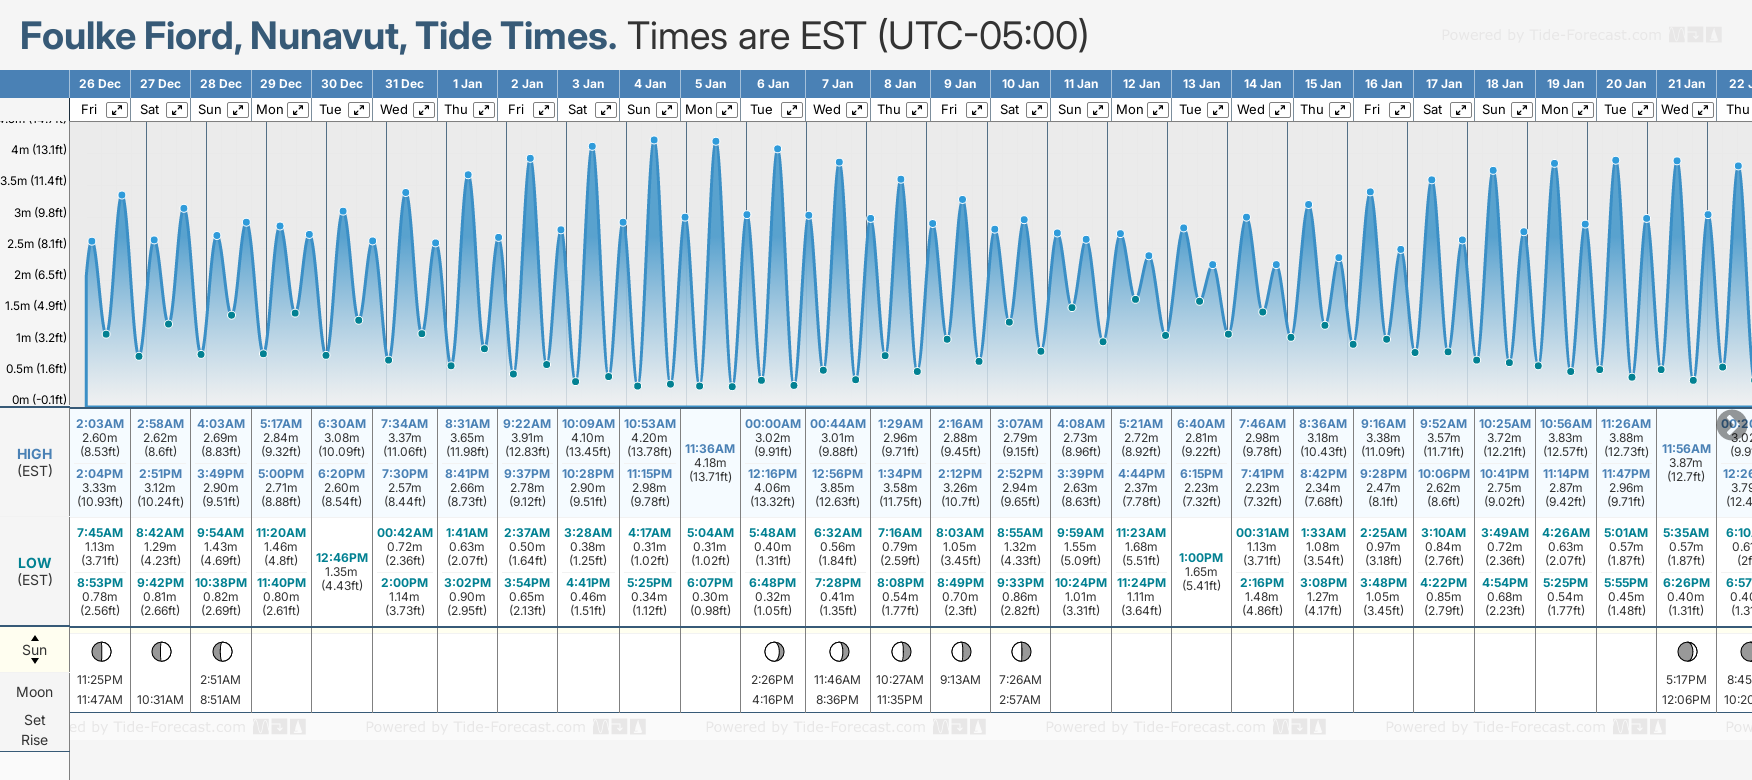Click the down arrow below Sun label
Screen dimensions: 1752x780
point(35,661)
